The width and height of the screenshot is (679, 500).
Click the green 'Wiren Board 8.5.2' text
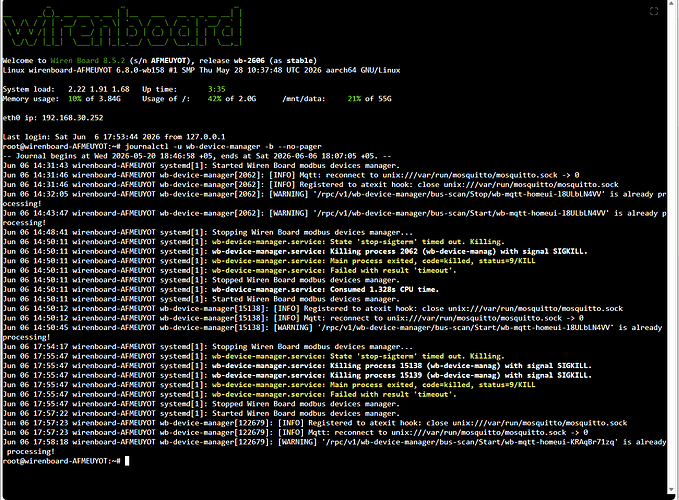coord(87,61)
